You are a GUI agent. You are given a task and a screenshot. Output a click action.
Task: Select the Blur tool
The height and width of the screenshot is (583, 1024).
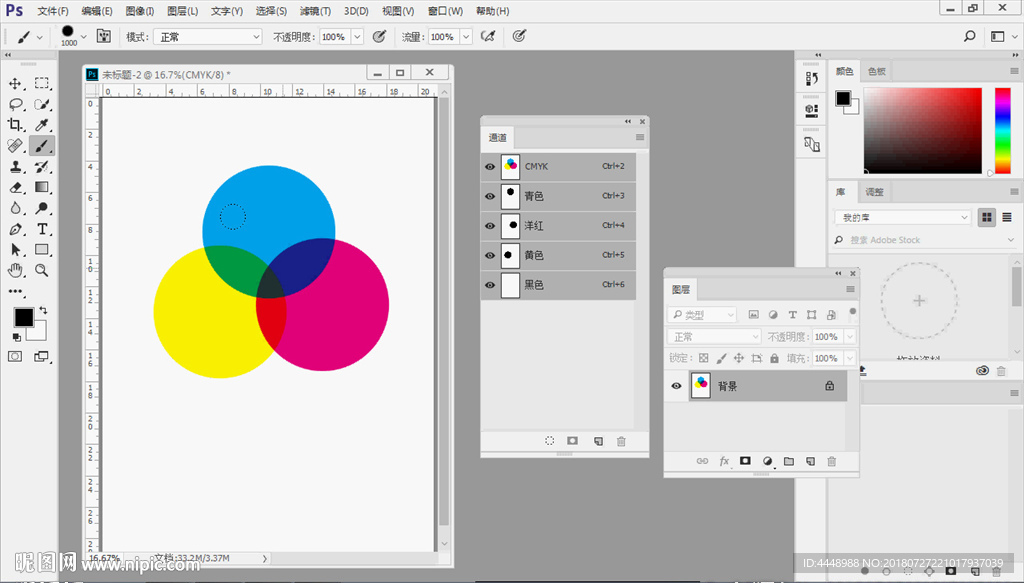15,208
